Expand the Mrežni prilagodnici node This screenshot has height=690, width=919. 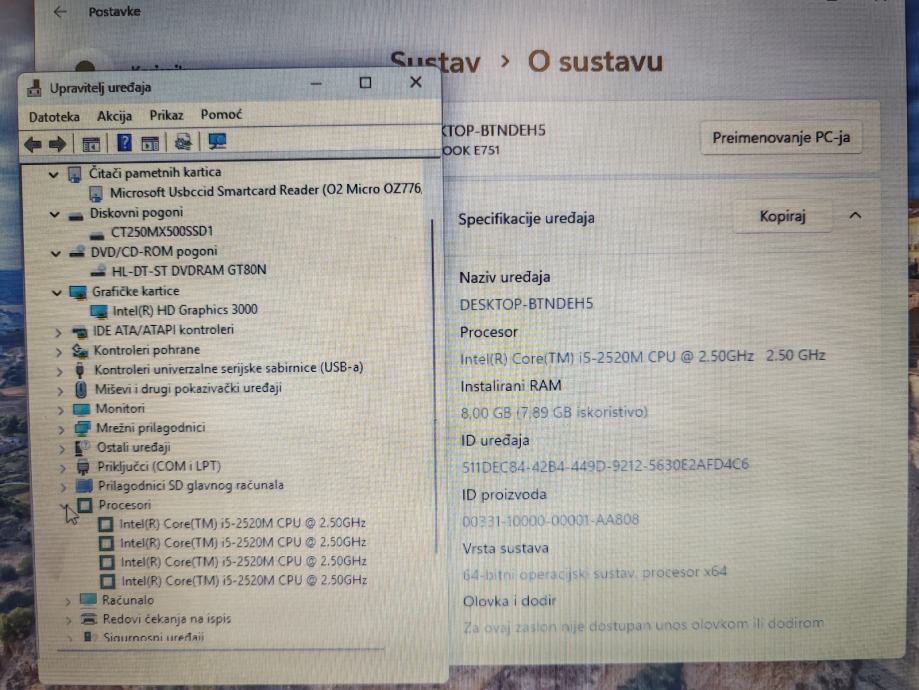click(x=62, y=430)
